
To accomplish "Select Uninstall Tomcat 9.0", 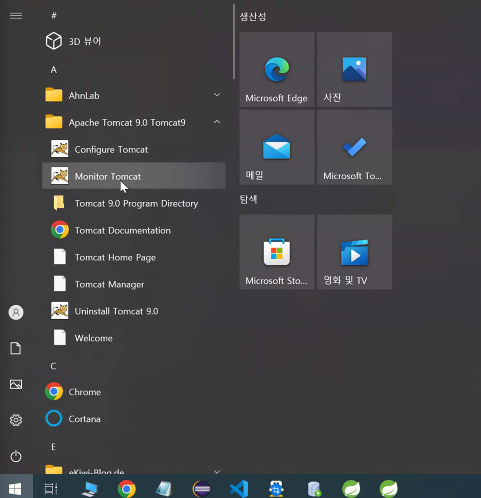I will pos(134,311).
